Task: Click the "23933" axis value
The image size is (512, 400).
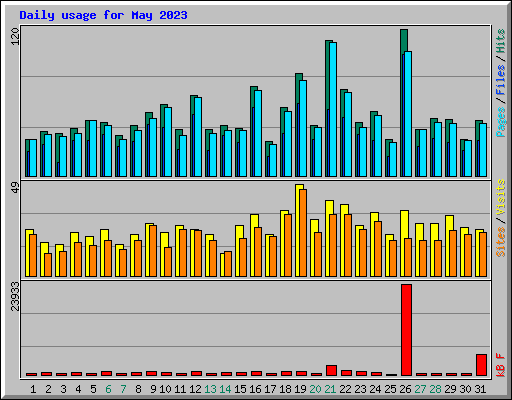Action: click(x=15, y=296)
